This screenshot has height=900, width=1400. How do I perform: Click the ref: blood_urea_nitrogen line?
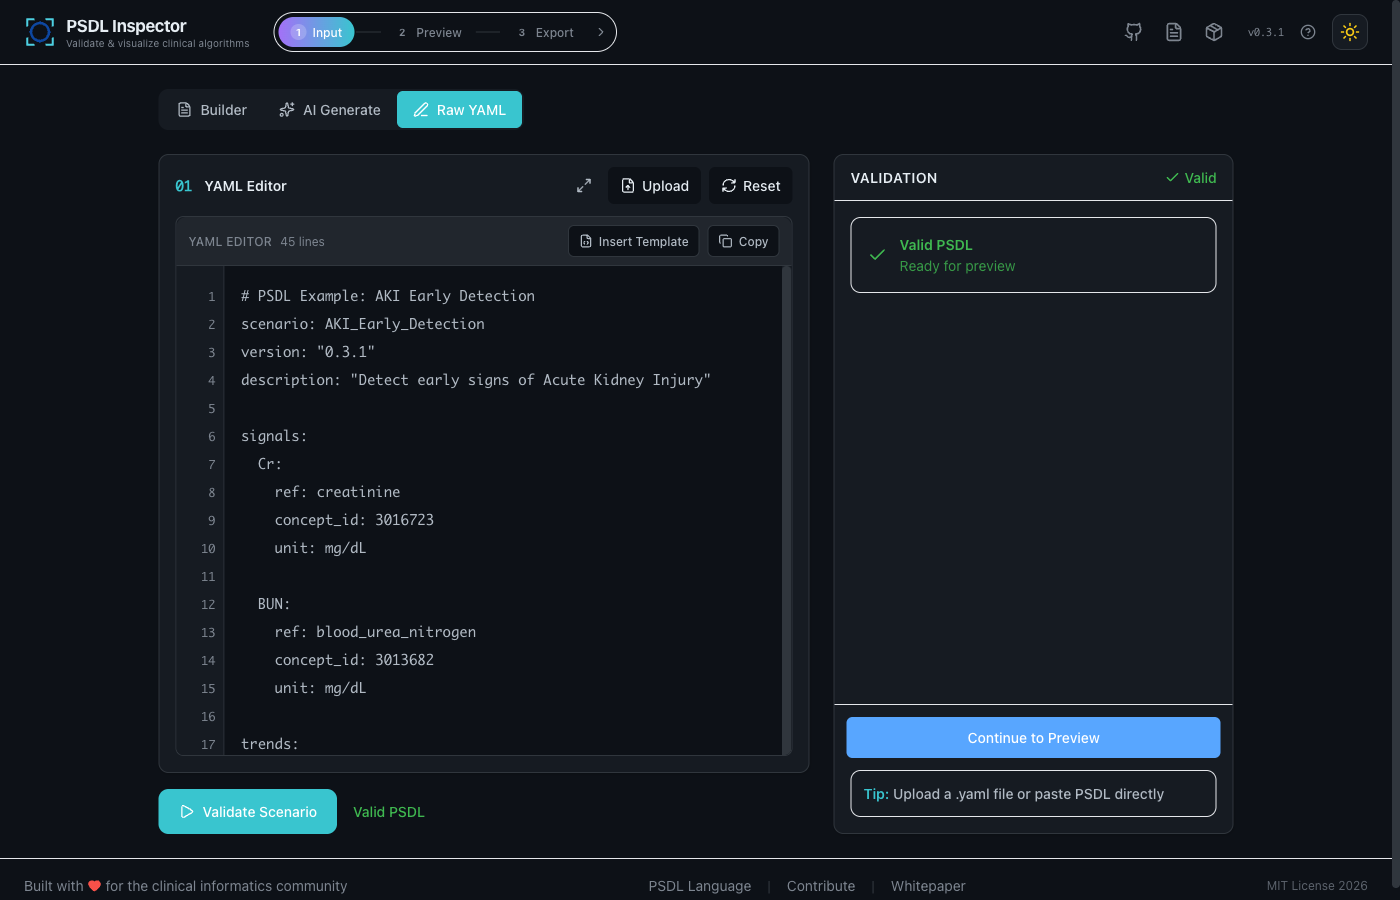coord(375,632)
